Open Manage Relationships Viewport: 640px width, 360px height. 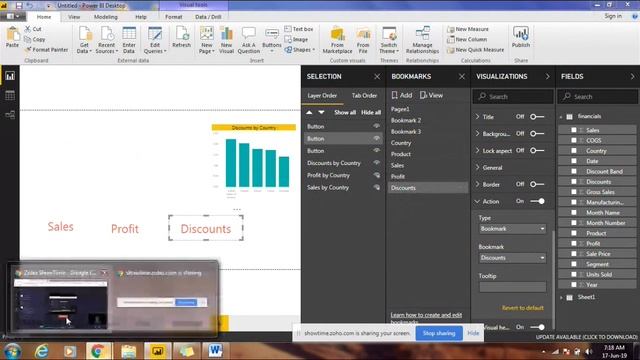point(422,40)
